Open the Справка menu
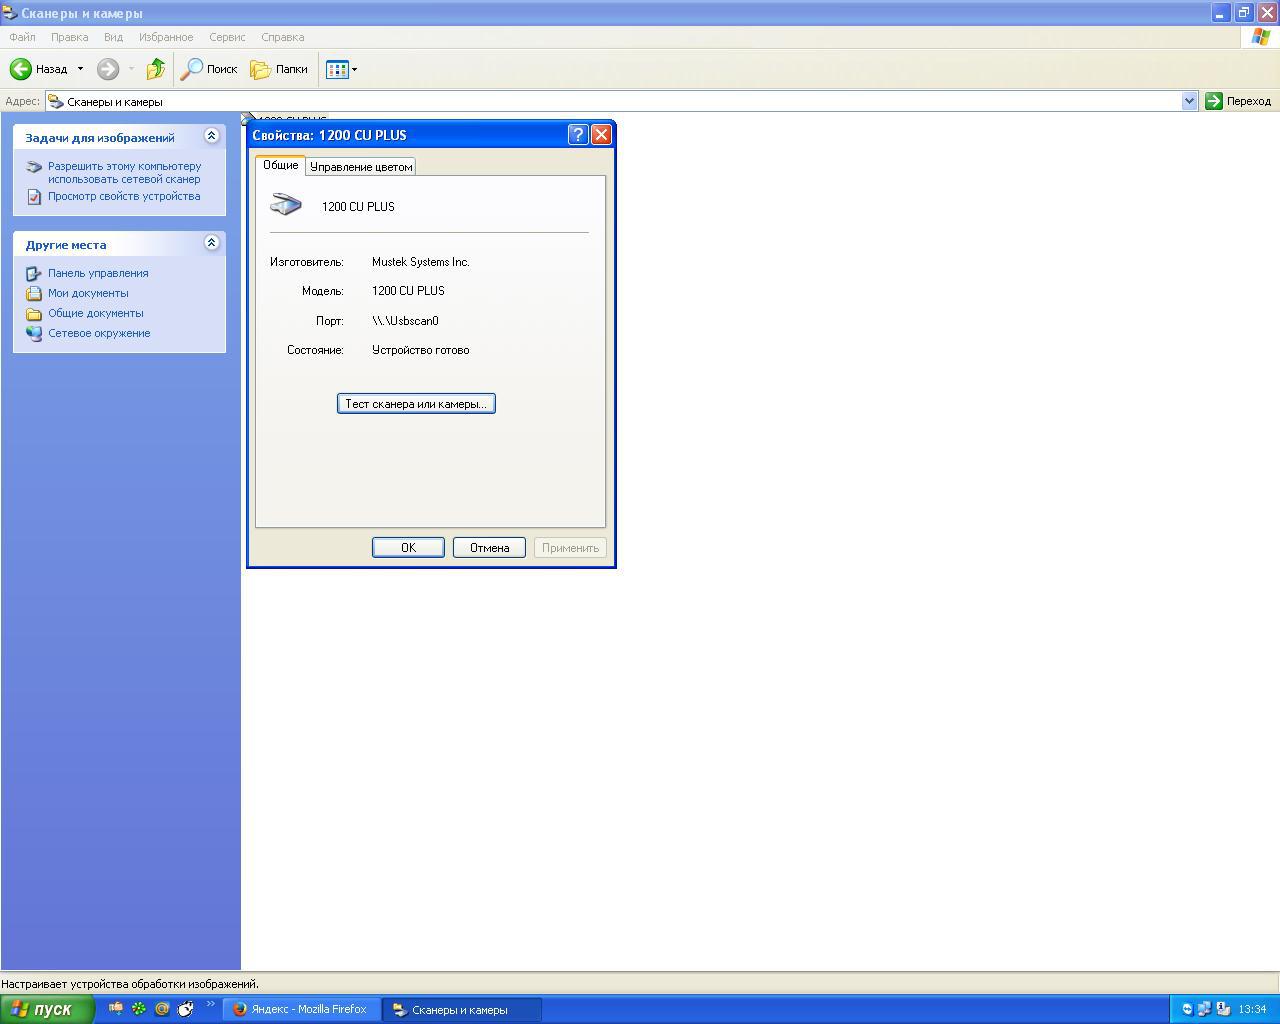Viewport: 1280px width, 1024px height. click(x=282, y=37)
